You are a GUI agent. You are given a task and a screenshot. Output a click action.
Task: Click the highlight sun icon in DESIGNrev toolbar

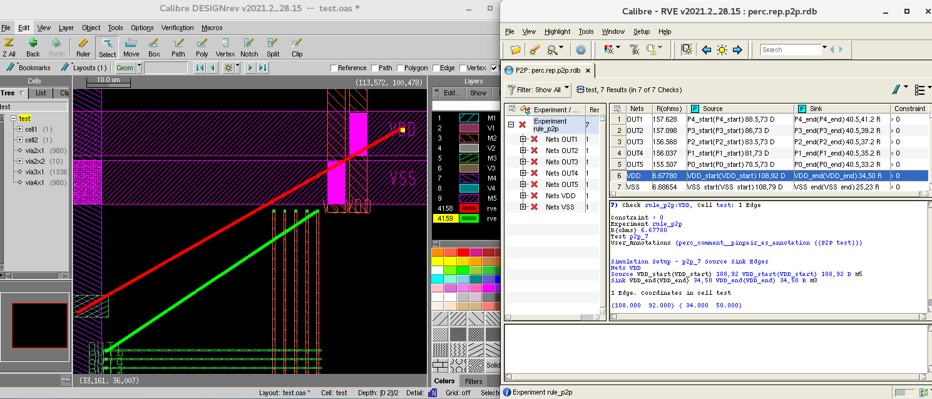(228, 68)
